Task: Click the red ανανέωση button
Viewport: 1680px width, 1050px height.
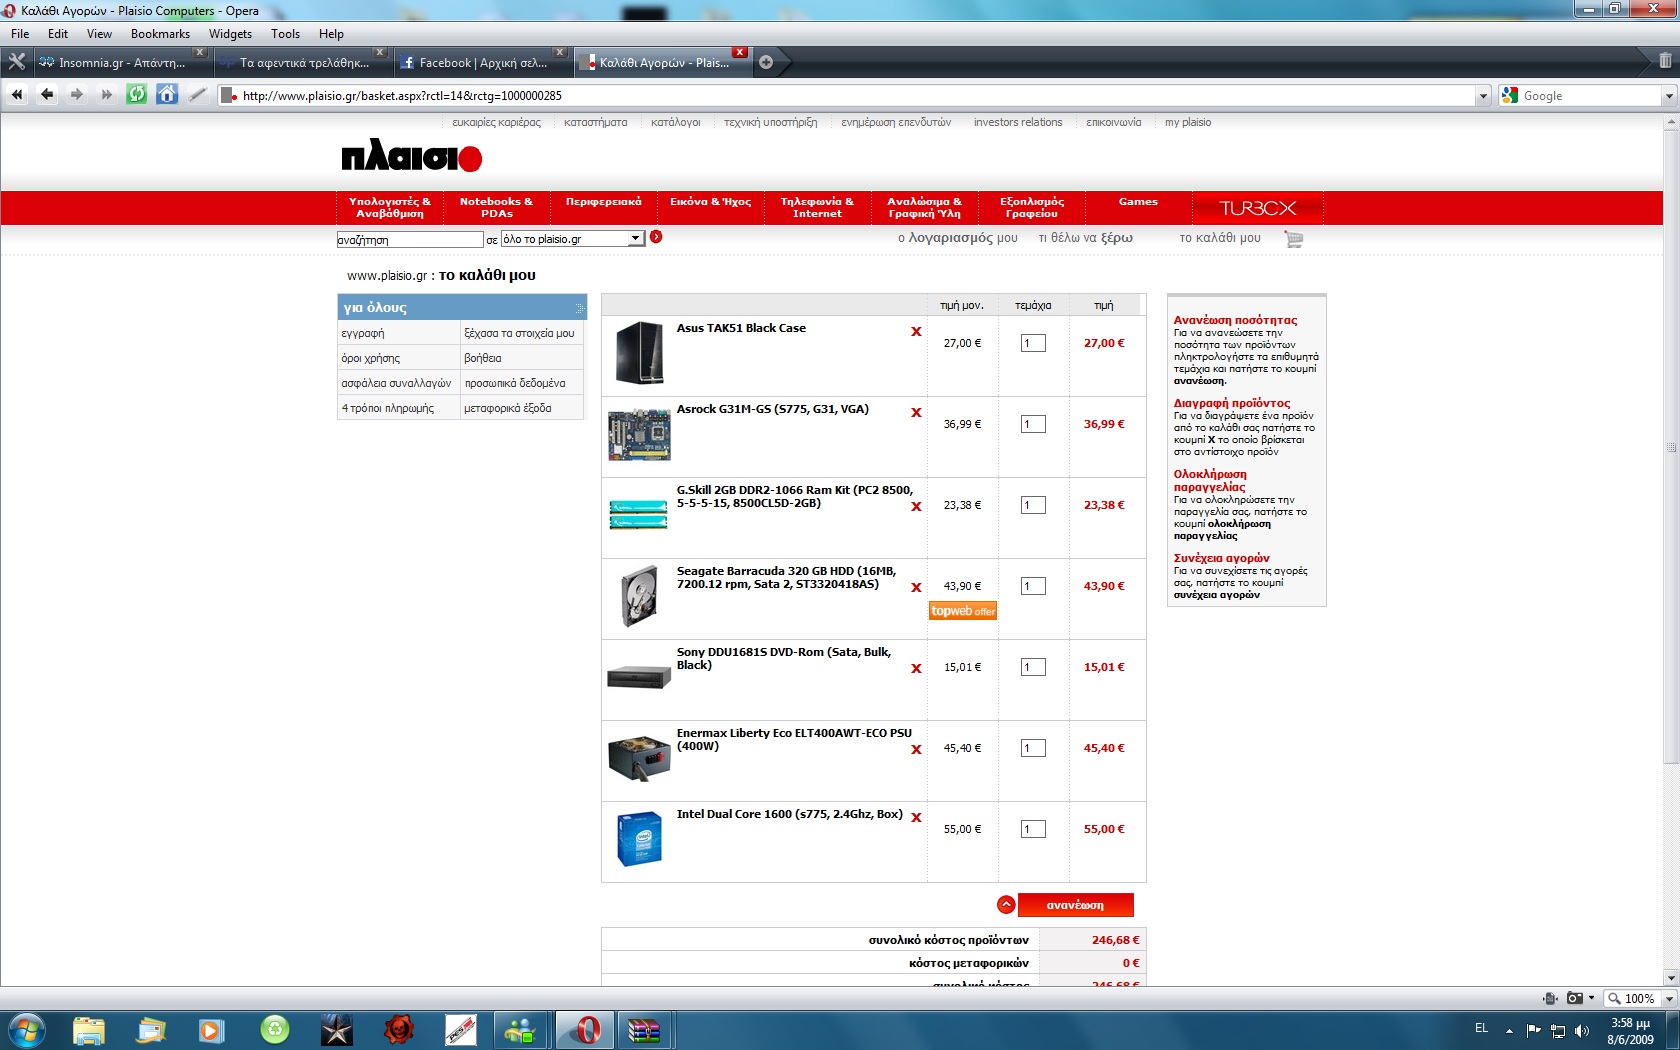Action: click(x=1076, y=905)
